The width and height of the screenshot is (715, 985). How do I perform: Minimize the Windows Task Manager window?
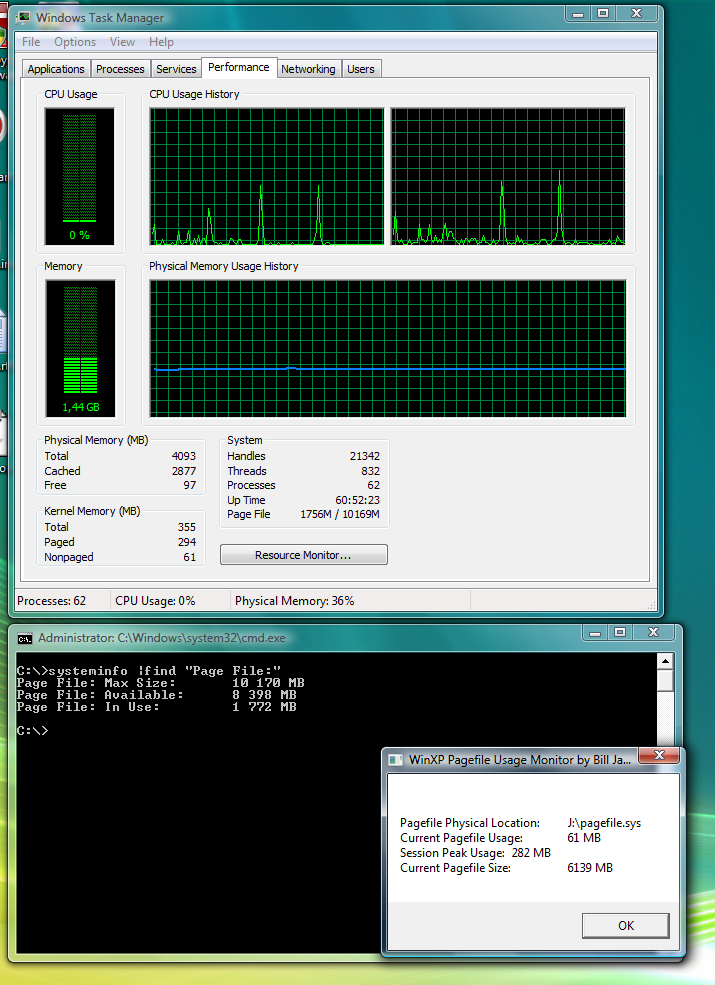tap(578, 13)
